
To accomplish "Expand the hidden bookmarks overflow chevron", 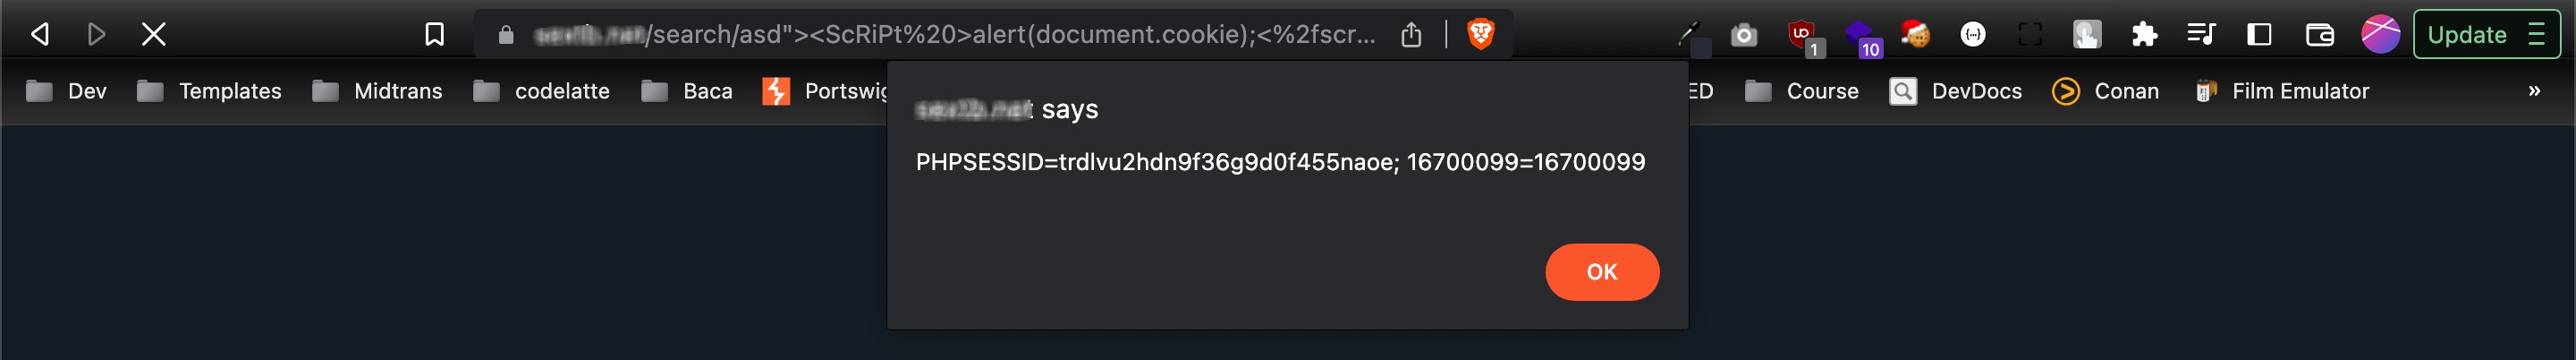I will tap(2534, 91).
